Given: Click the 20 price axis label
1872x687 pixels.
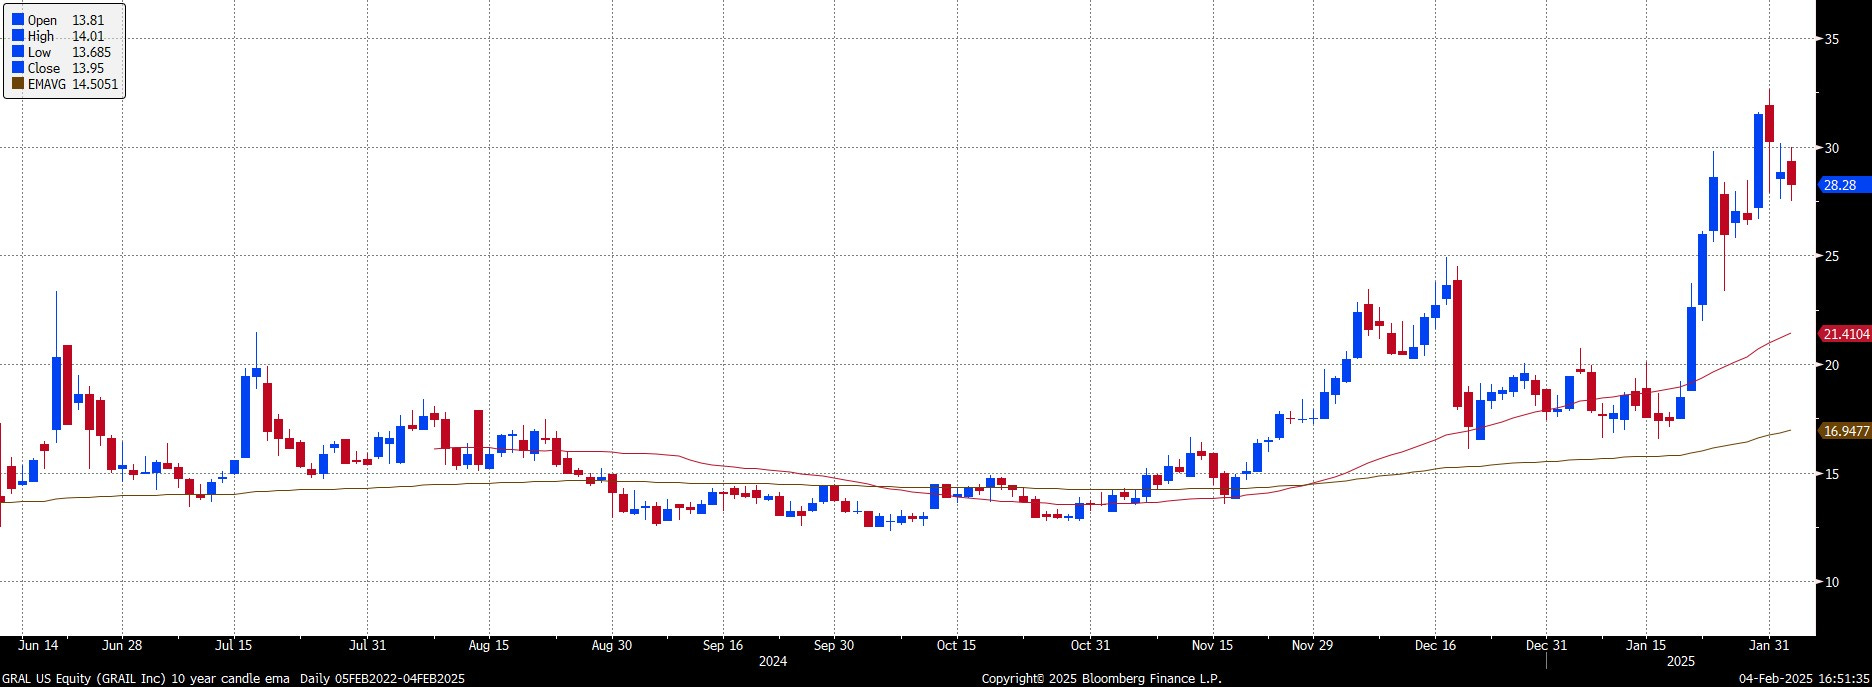Looking at the screenshot, I should (1832, 365).
